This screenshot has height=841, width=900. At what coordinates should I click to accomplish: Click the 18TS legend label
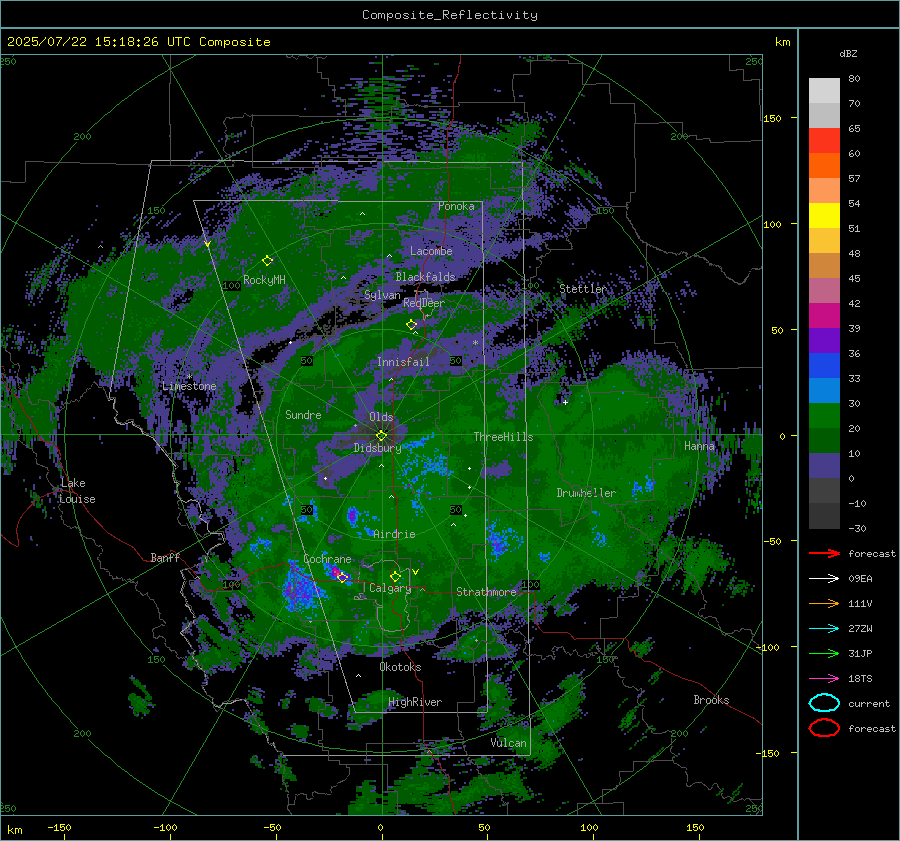(860, 679)
